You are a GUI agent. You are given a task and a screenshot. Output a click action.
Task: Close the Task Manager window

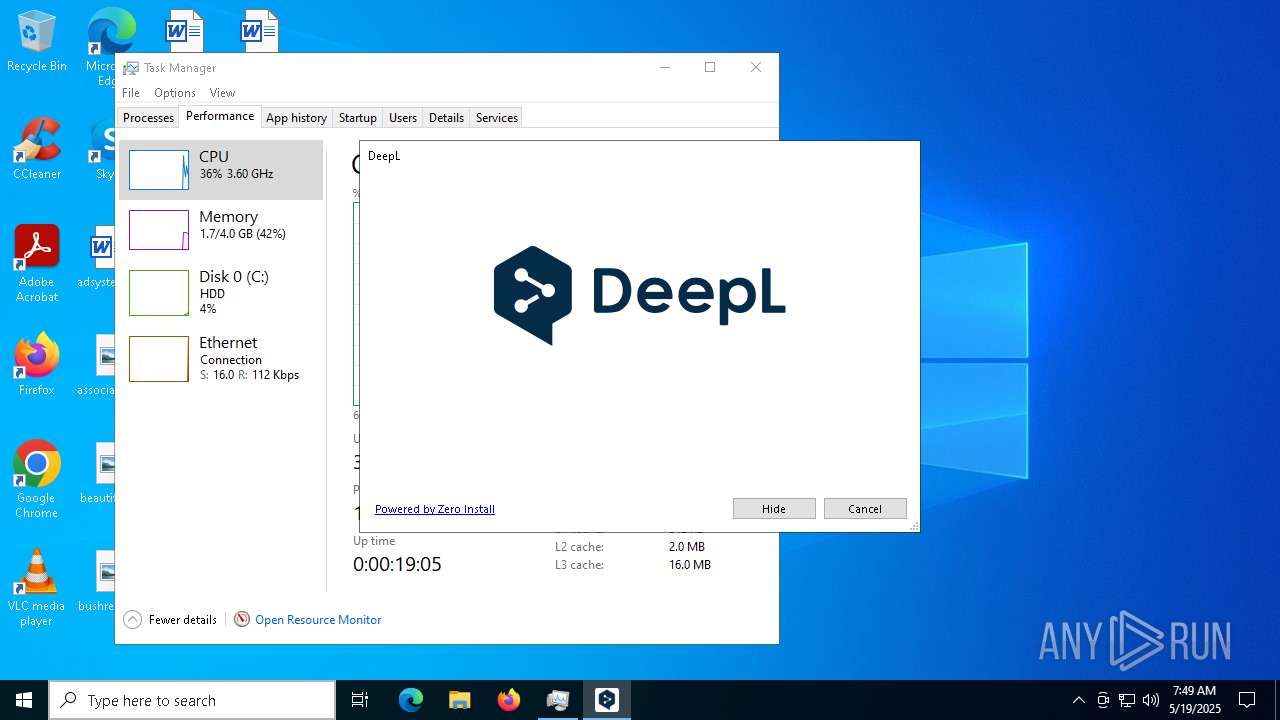pyautogui.click(x=756, y=67)
